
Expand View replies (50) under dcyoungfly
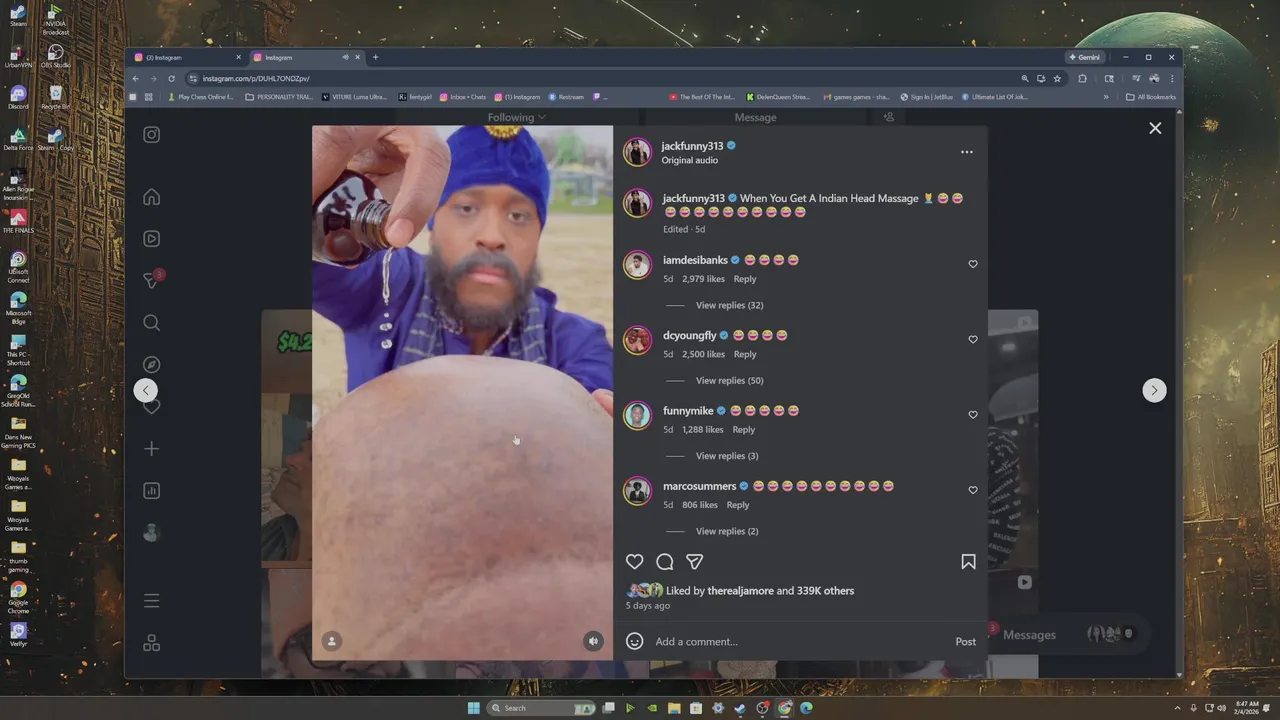729,380
